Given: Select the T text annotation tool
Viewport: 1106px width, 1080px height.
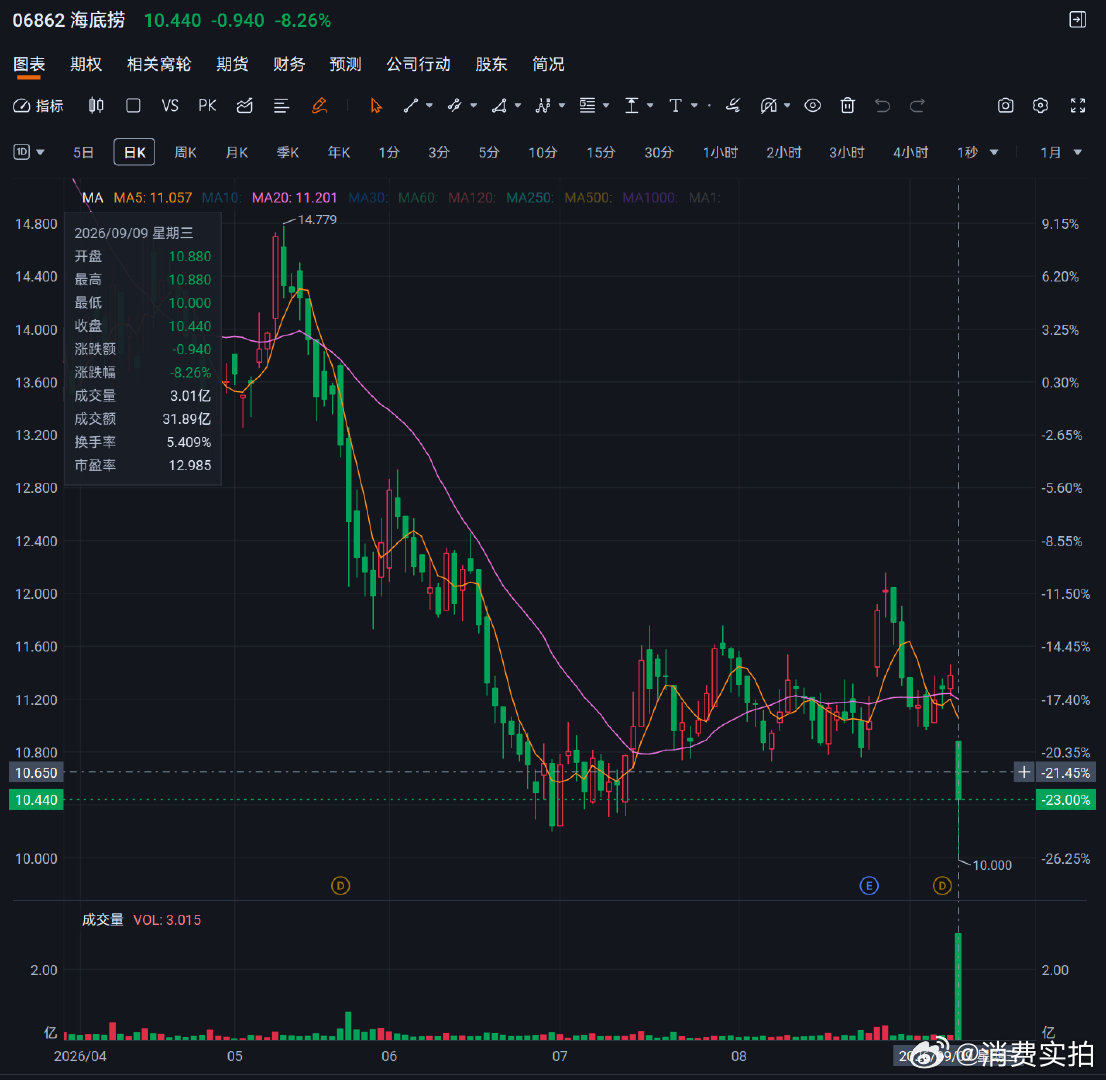Looking at the screenshot, I should [x=676, y=106].
